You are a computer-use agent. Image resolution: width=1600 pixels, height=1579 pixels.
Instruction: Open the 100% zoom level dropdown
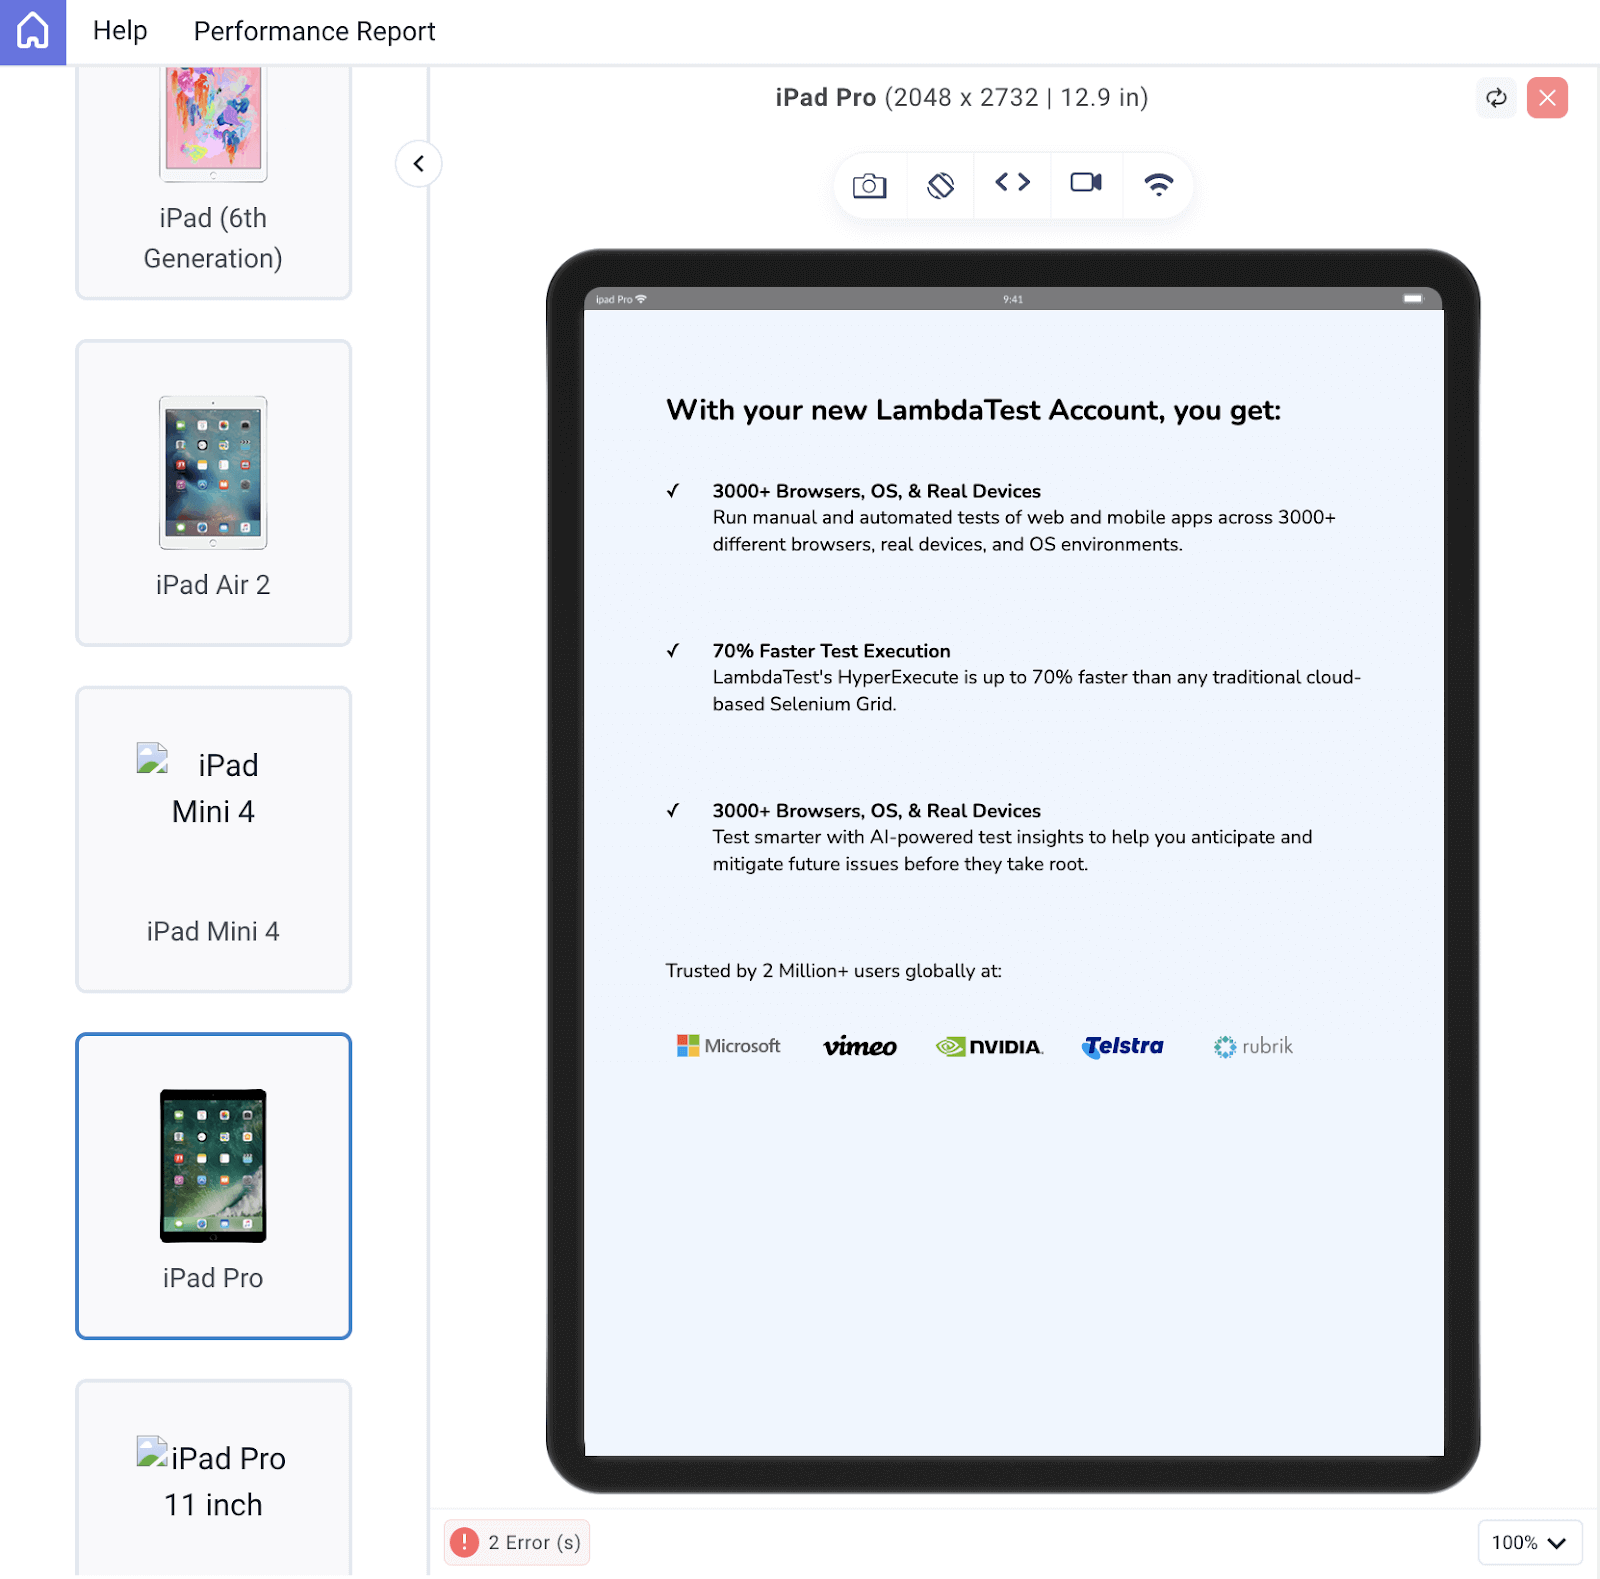[x=1529, y=1542]
